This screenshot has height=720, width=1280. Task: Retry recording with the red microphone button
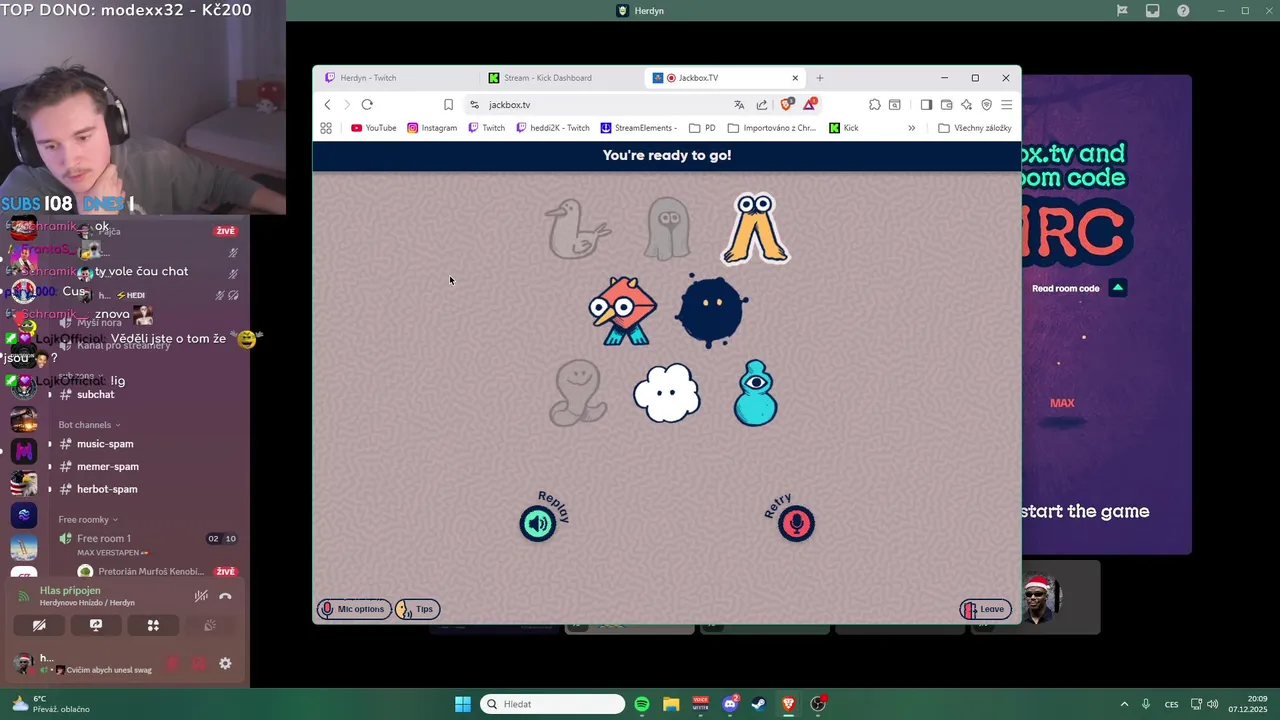pyautogui.click(x=796, y=523)
